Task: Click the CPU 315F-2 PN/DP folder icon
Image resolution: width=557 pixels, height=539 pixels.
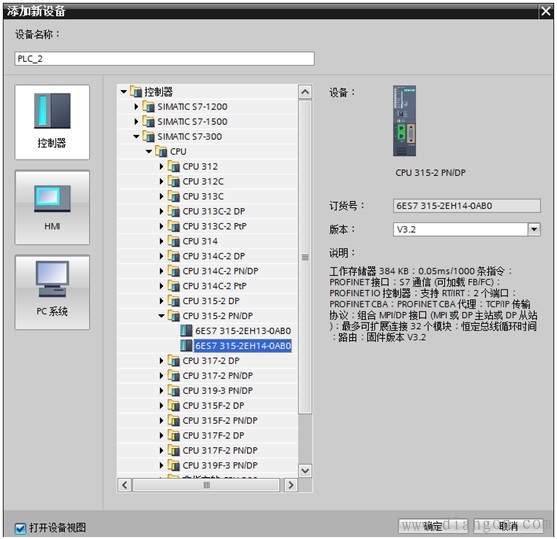Action: (173, 420)
